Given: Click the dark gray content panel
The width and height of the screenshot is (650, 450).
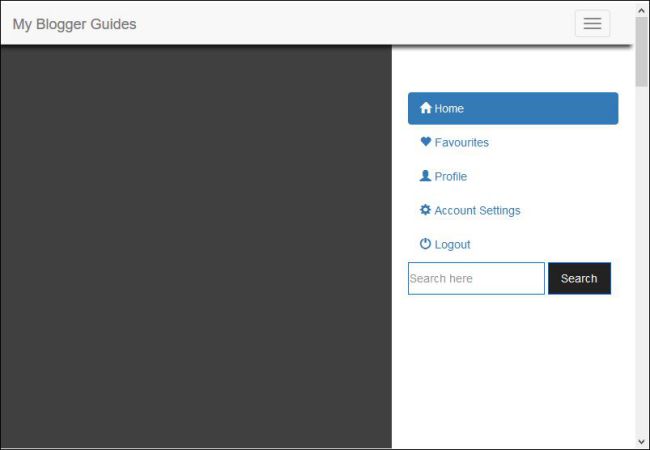Looking at the screenshot, I should click(x=195, y=250).
